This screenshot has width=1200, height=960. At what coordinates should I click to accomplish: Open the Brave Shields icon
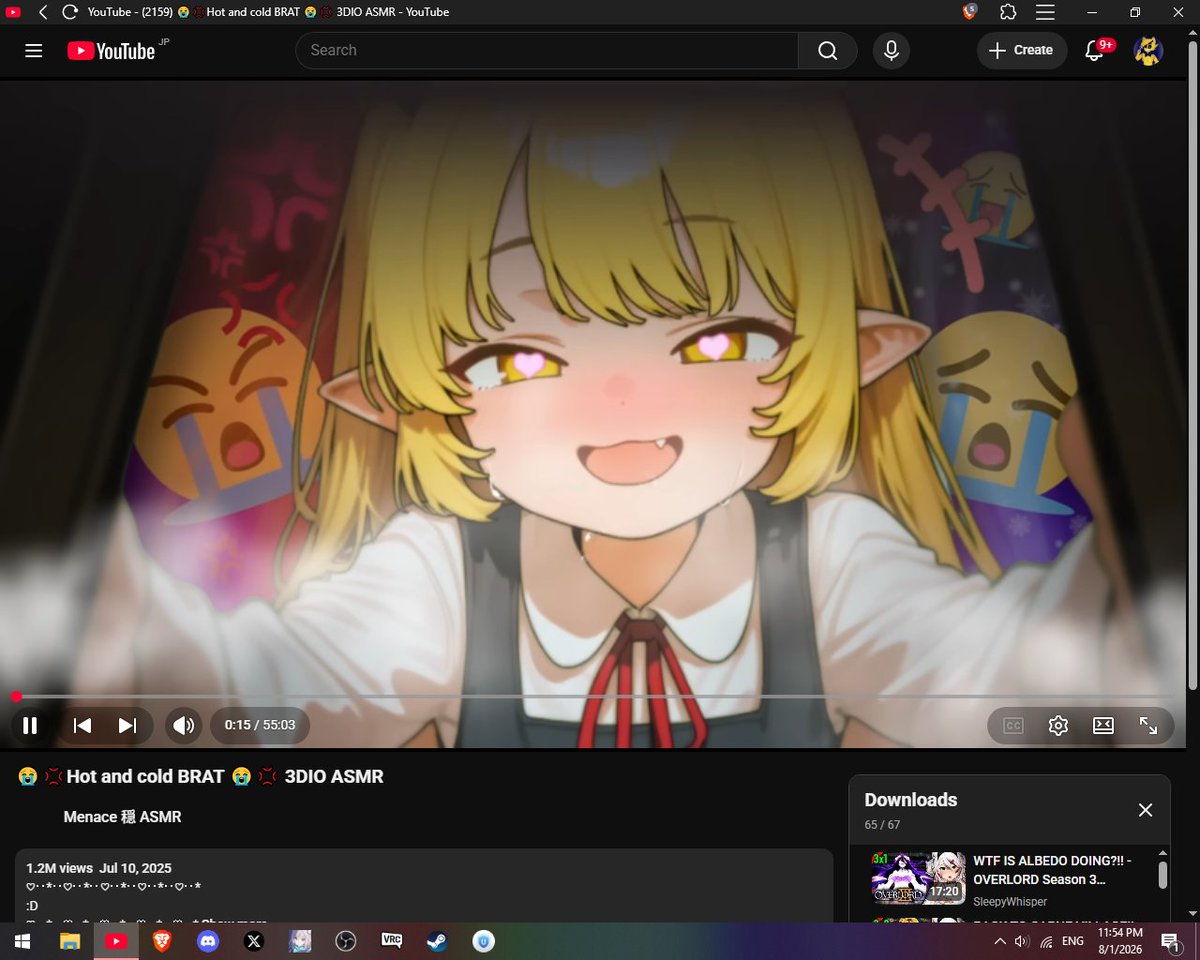[969, 12]
